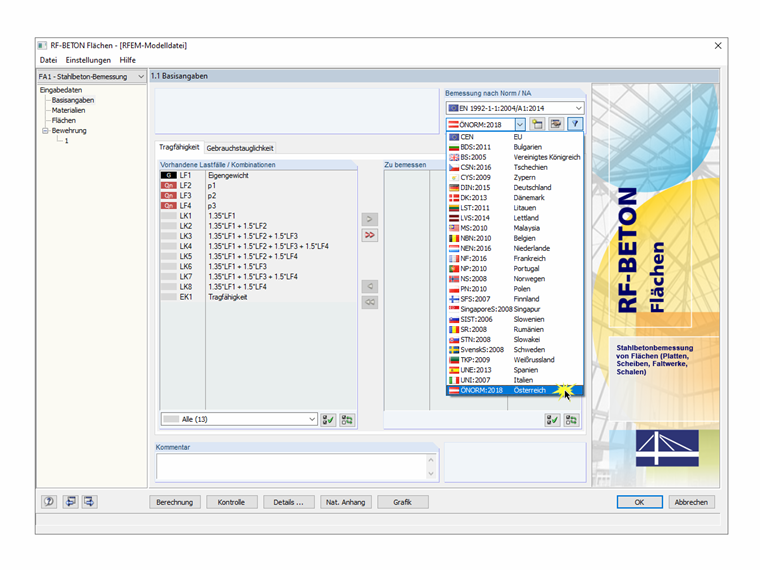Select all in Zu bemessen list

[553, 420]
